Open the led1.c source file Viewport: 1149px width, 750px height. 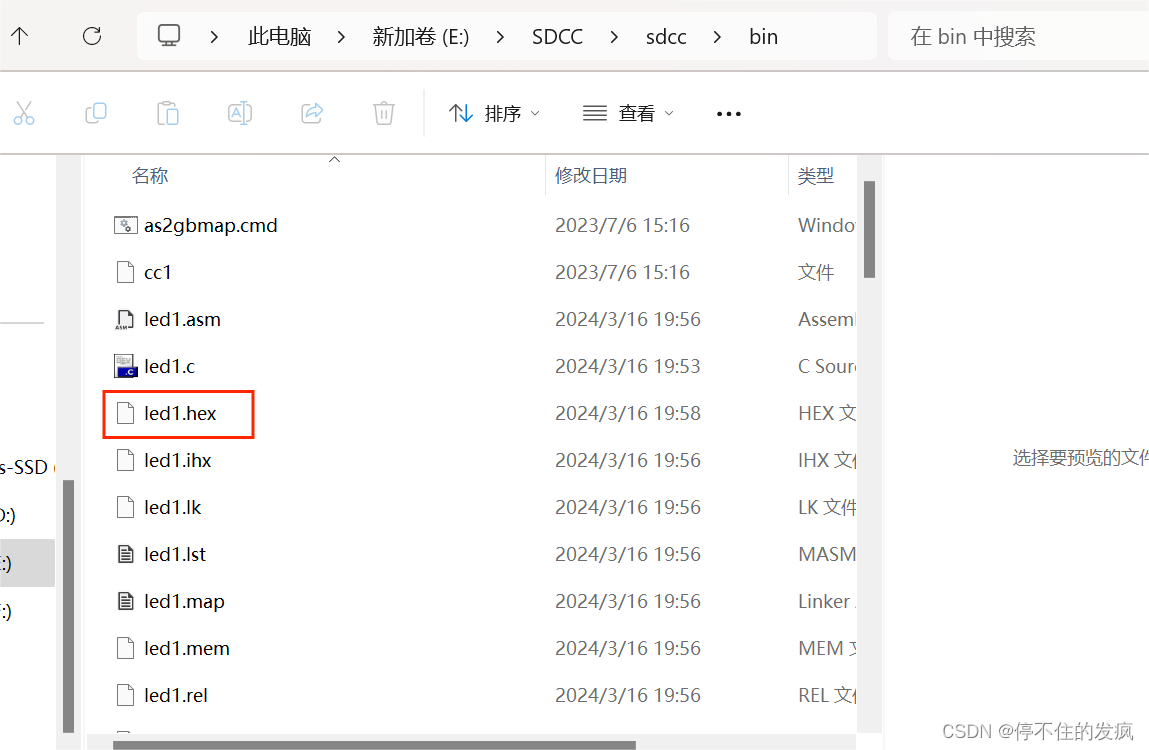[x=167, y=366]
